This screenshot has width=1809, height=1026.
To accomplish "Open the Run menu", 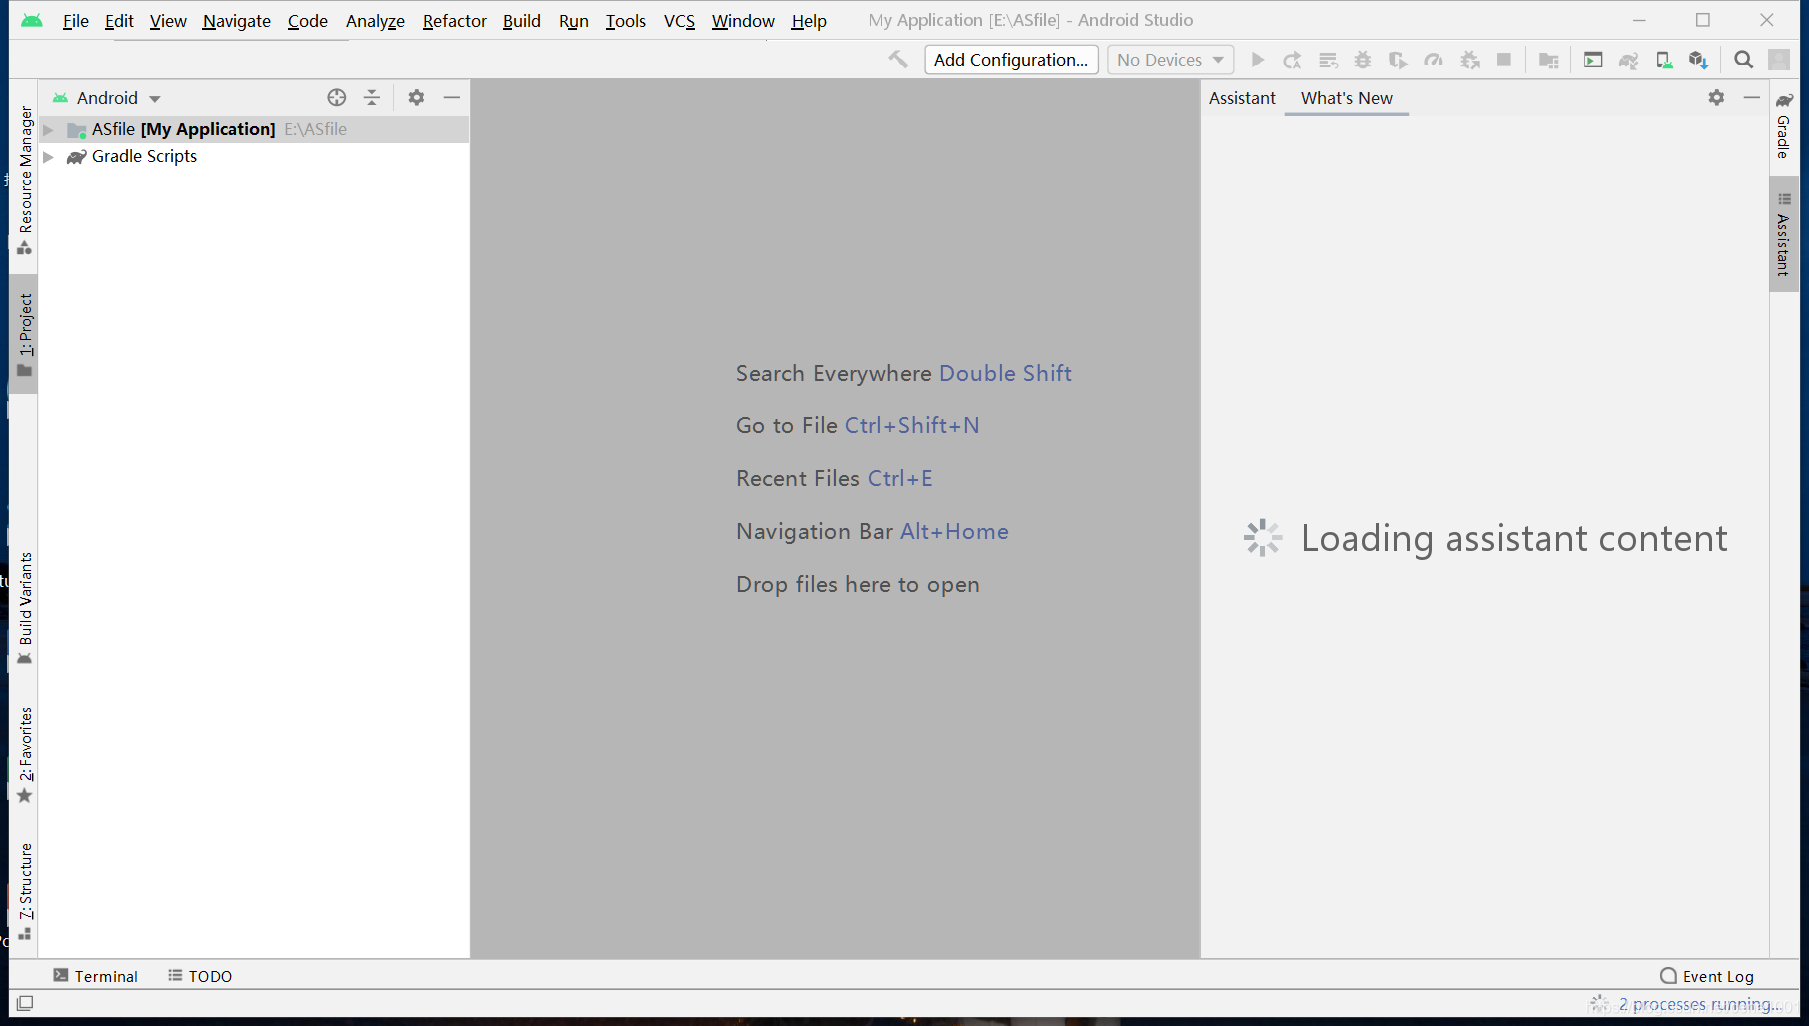I will pyautogui.click(x=574, y=21).
